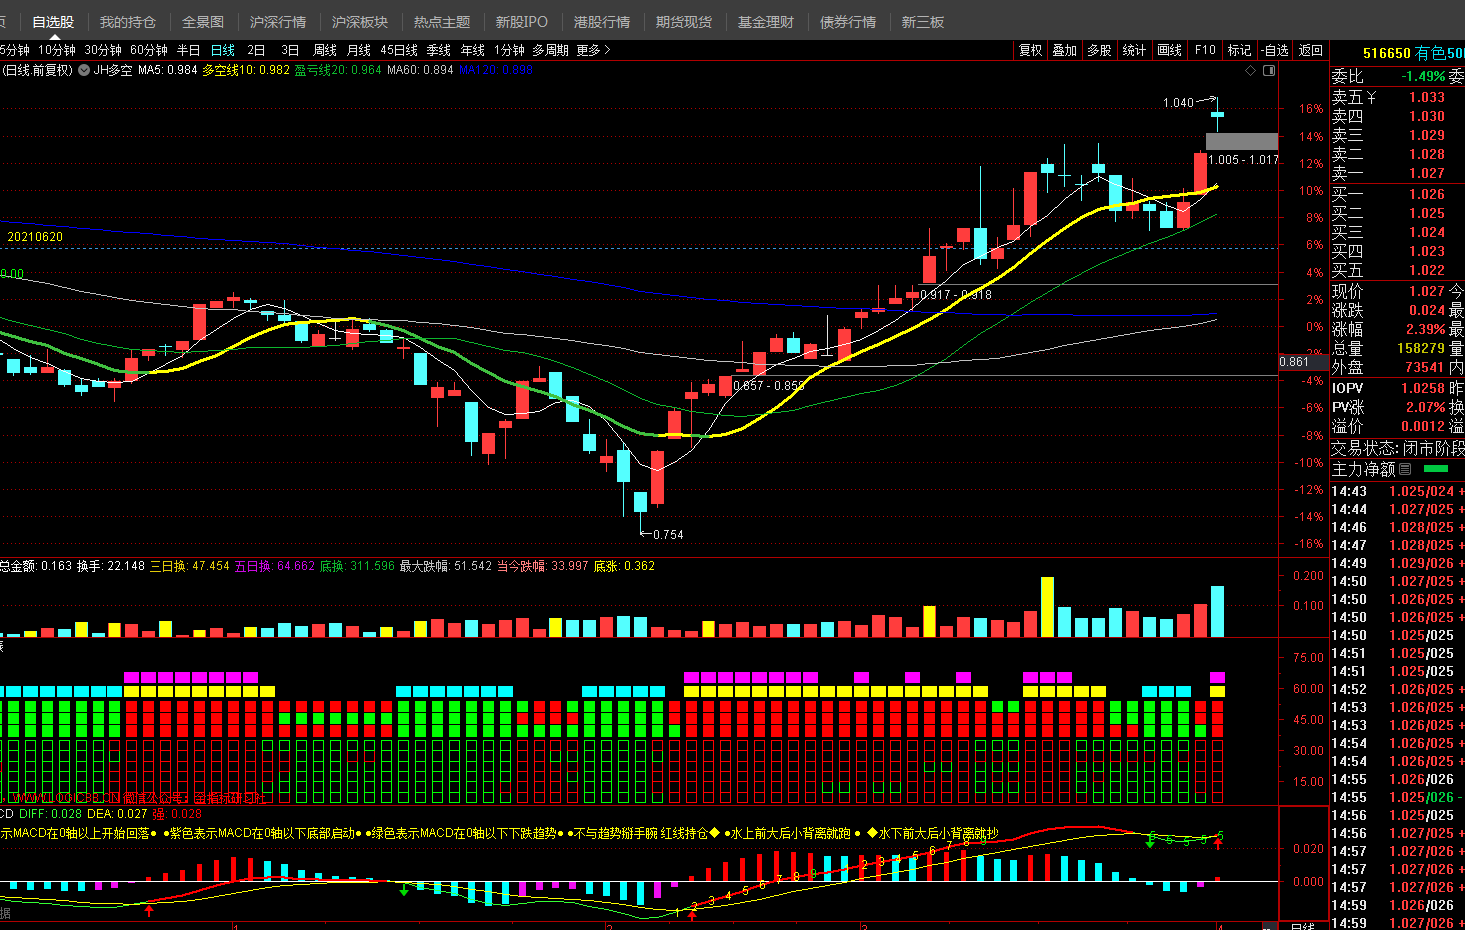This screenshot has width=1465, height=930.
Task: Click the 盈亏线20: 0.964 label
Action: [338, 70]
